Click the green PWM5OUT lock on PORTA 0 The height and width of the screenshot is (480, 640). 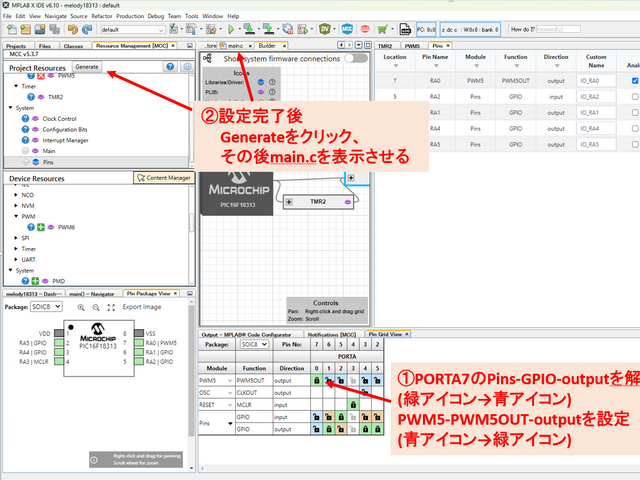[317, 380]
